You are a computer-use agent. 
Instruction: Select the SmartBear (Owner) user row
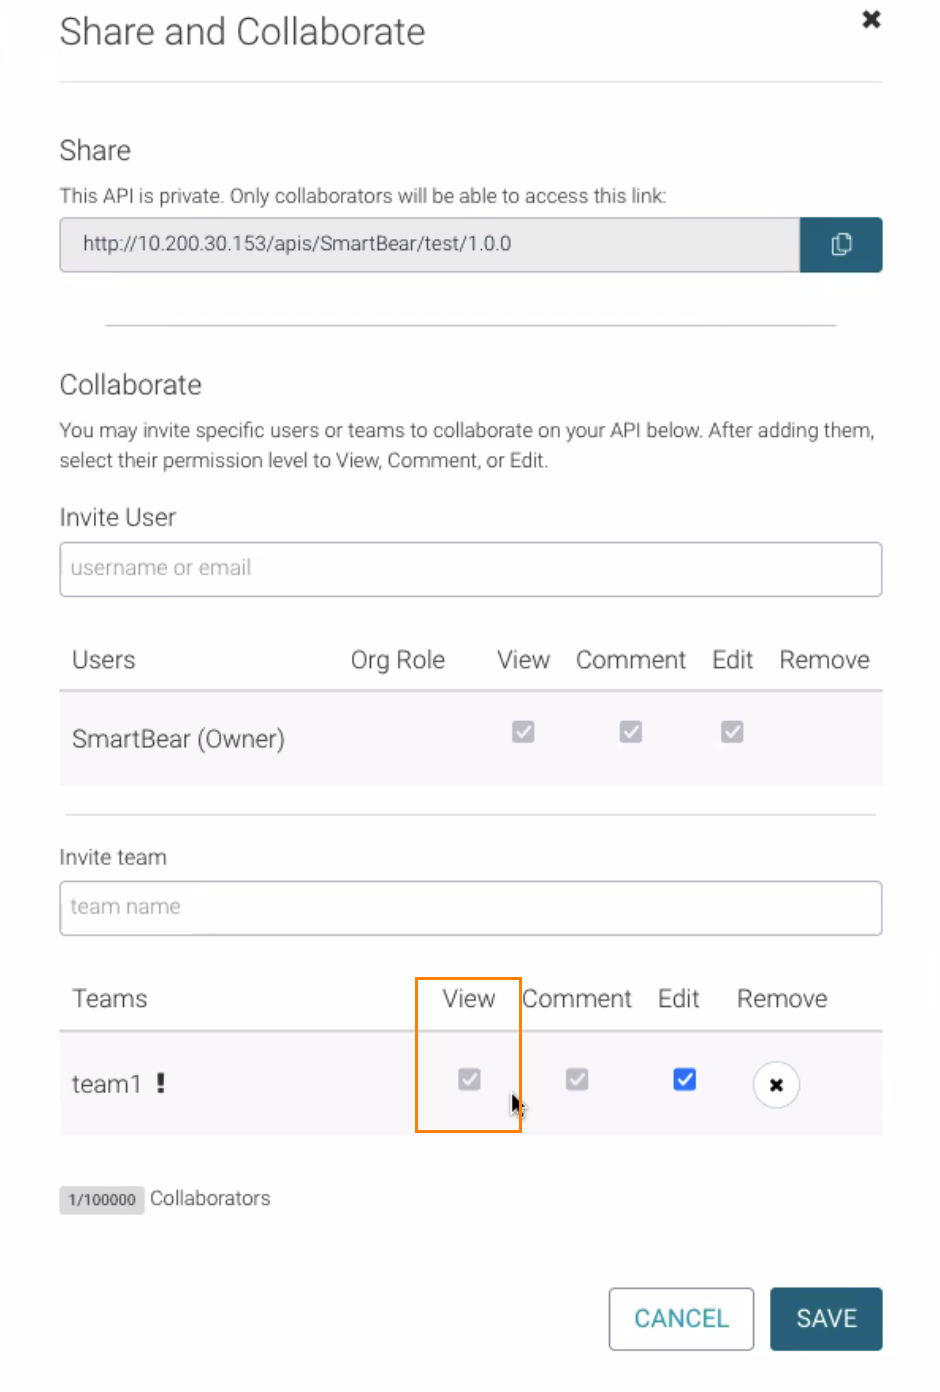[178, 739]
